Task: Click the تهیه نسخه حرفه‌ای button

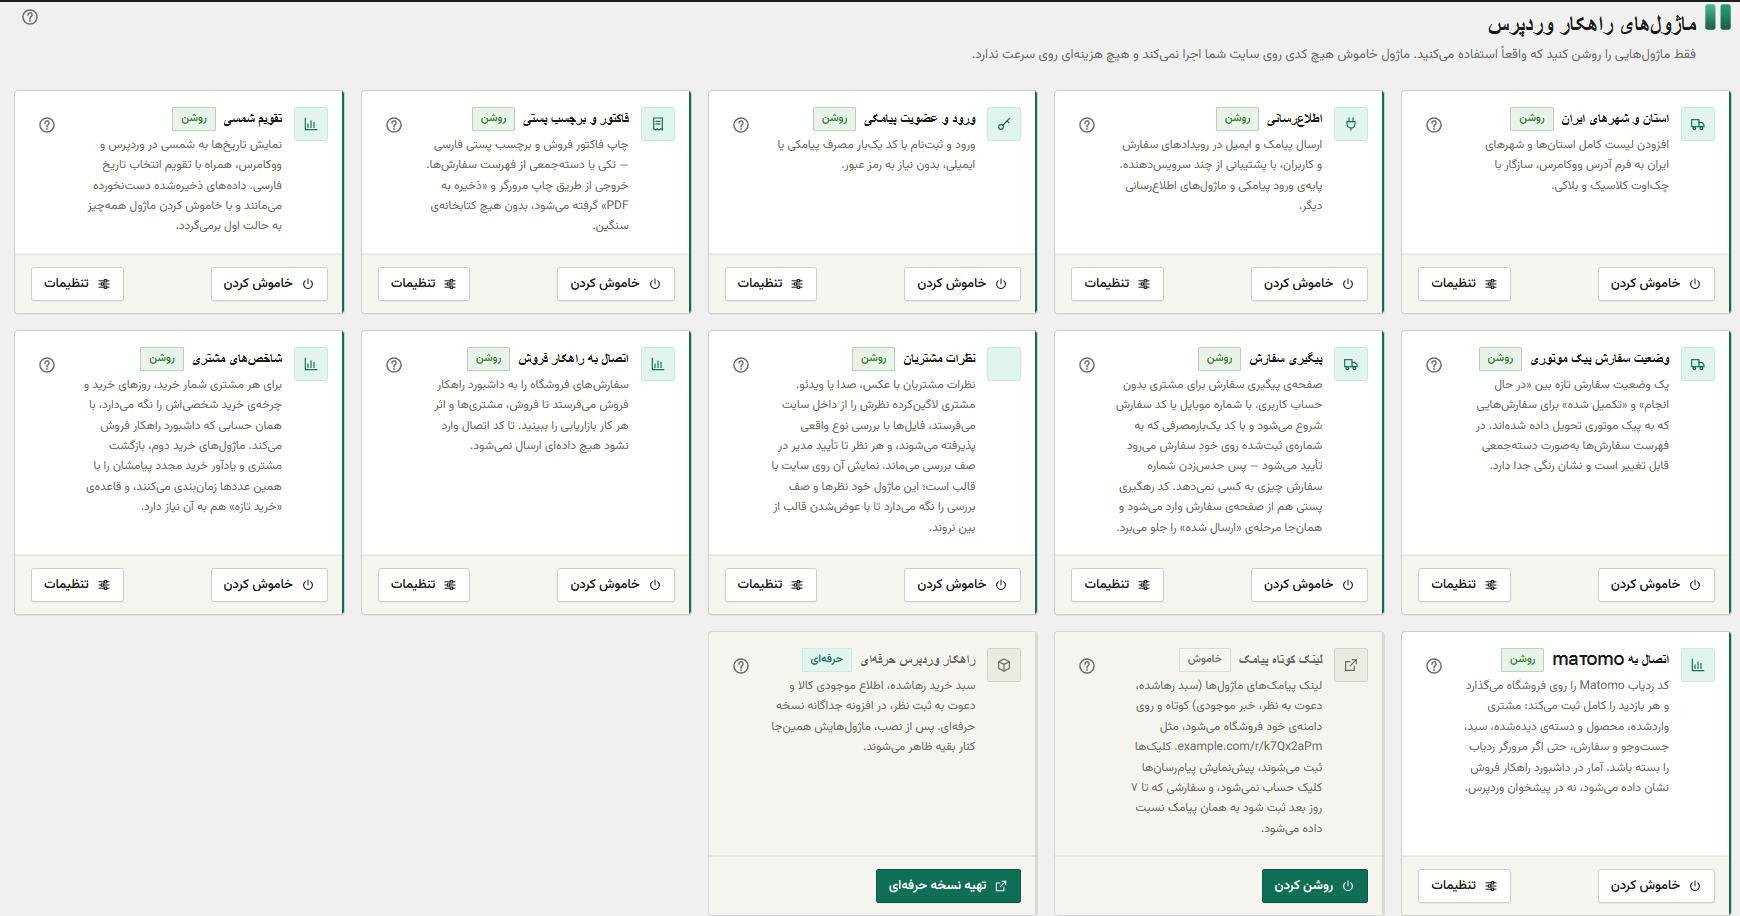Action: tap(948, 886)
